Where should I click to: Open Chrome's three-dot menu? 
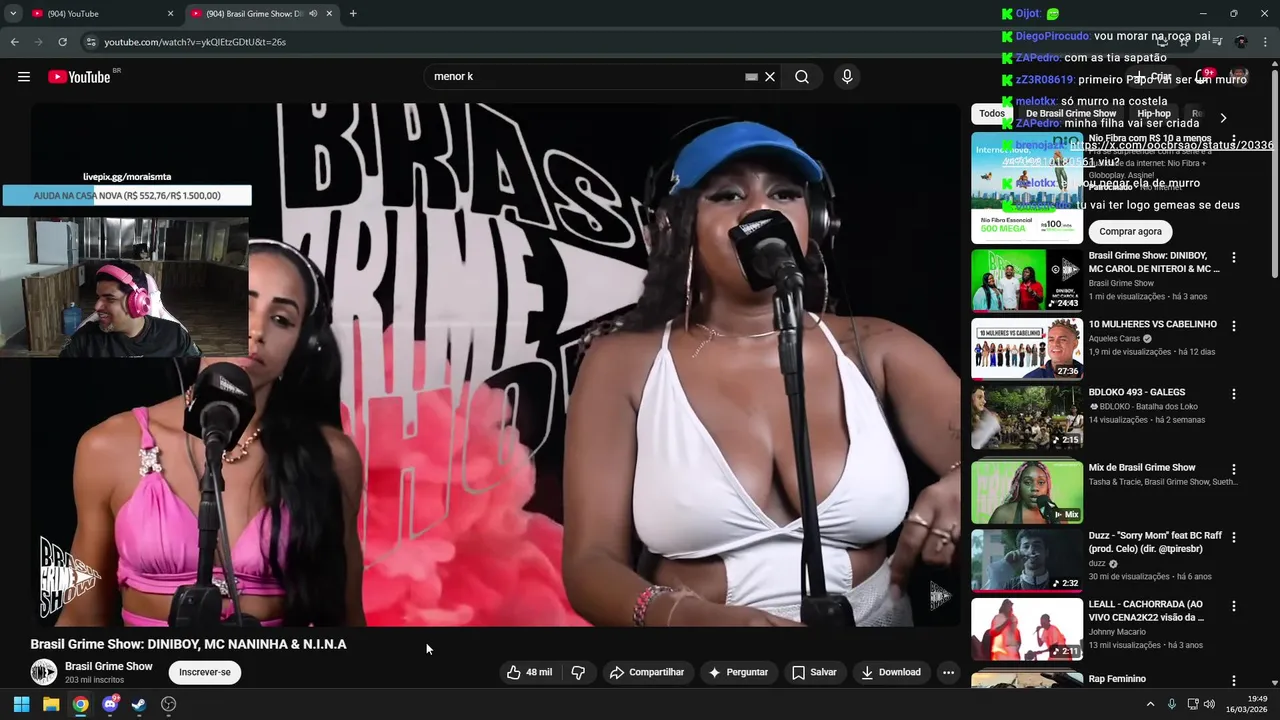(1265, 42)
